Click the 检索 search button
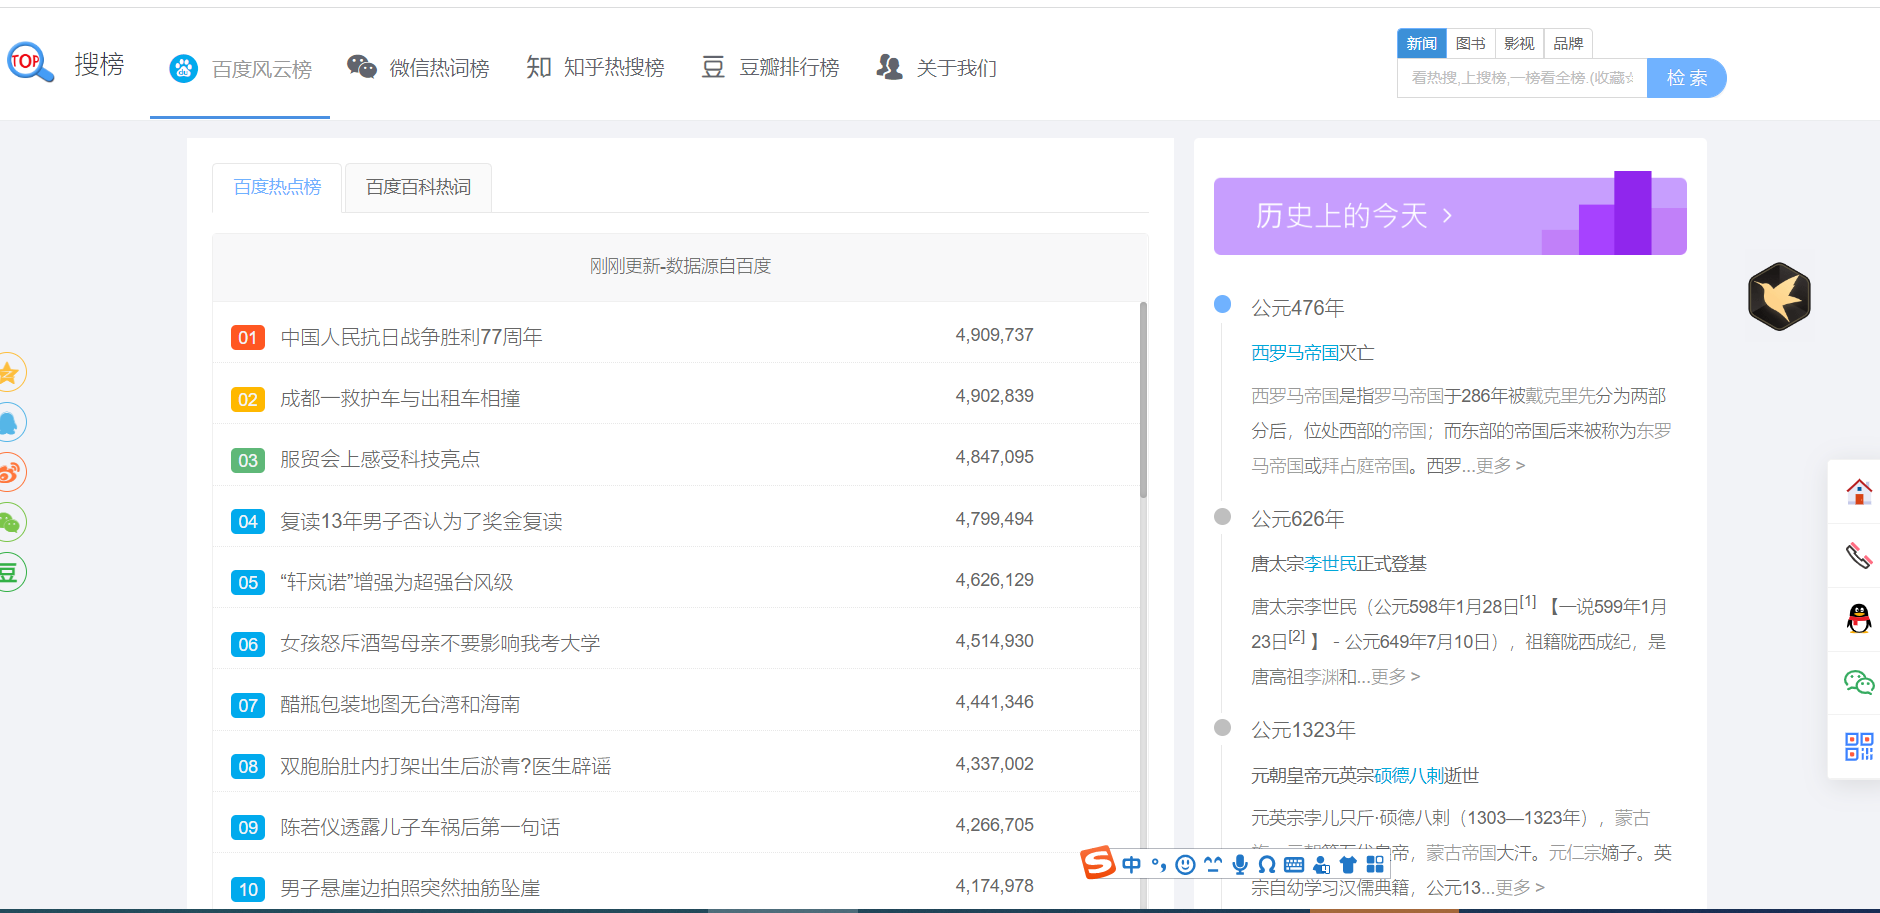 tap(1686, 78)
